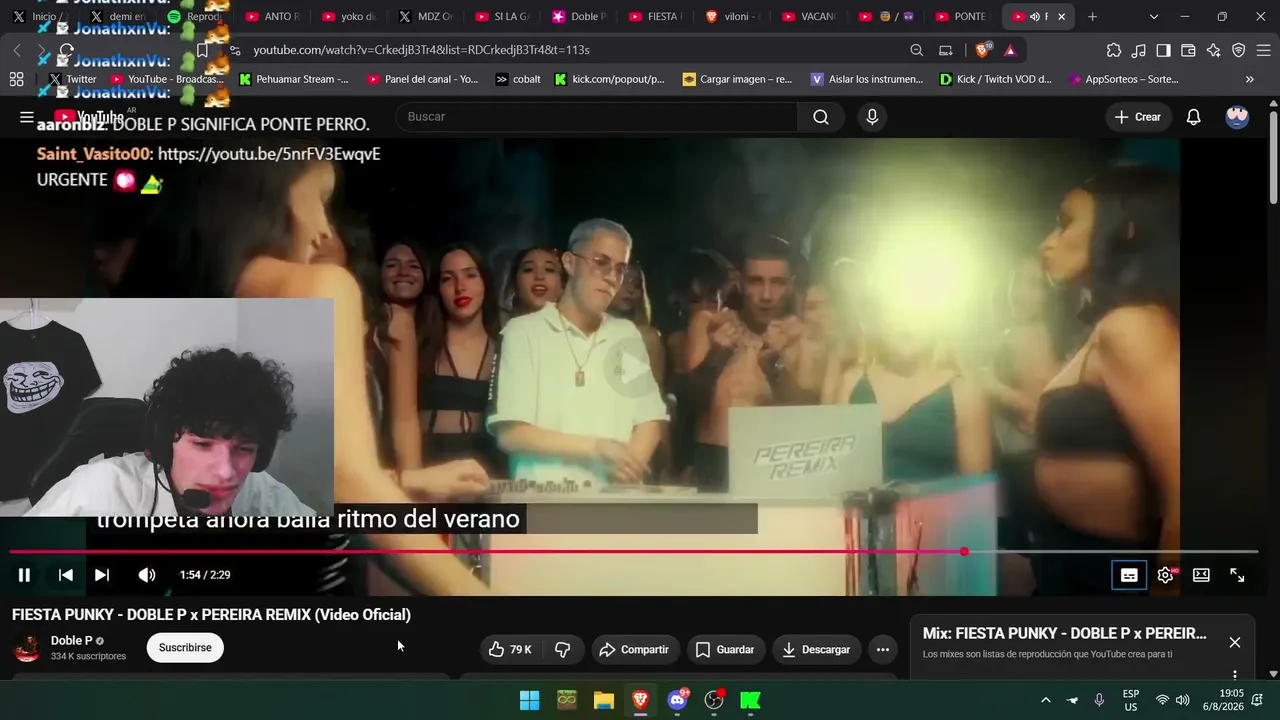Image resolution: width=1280 pixels, height=720 pixels.
Task: Switch to the yoko tab
Action: click(350, 17)
